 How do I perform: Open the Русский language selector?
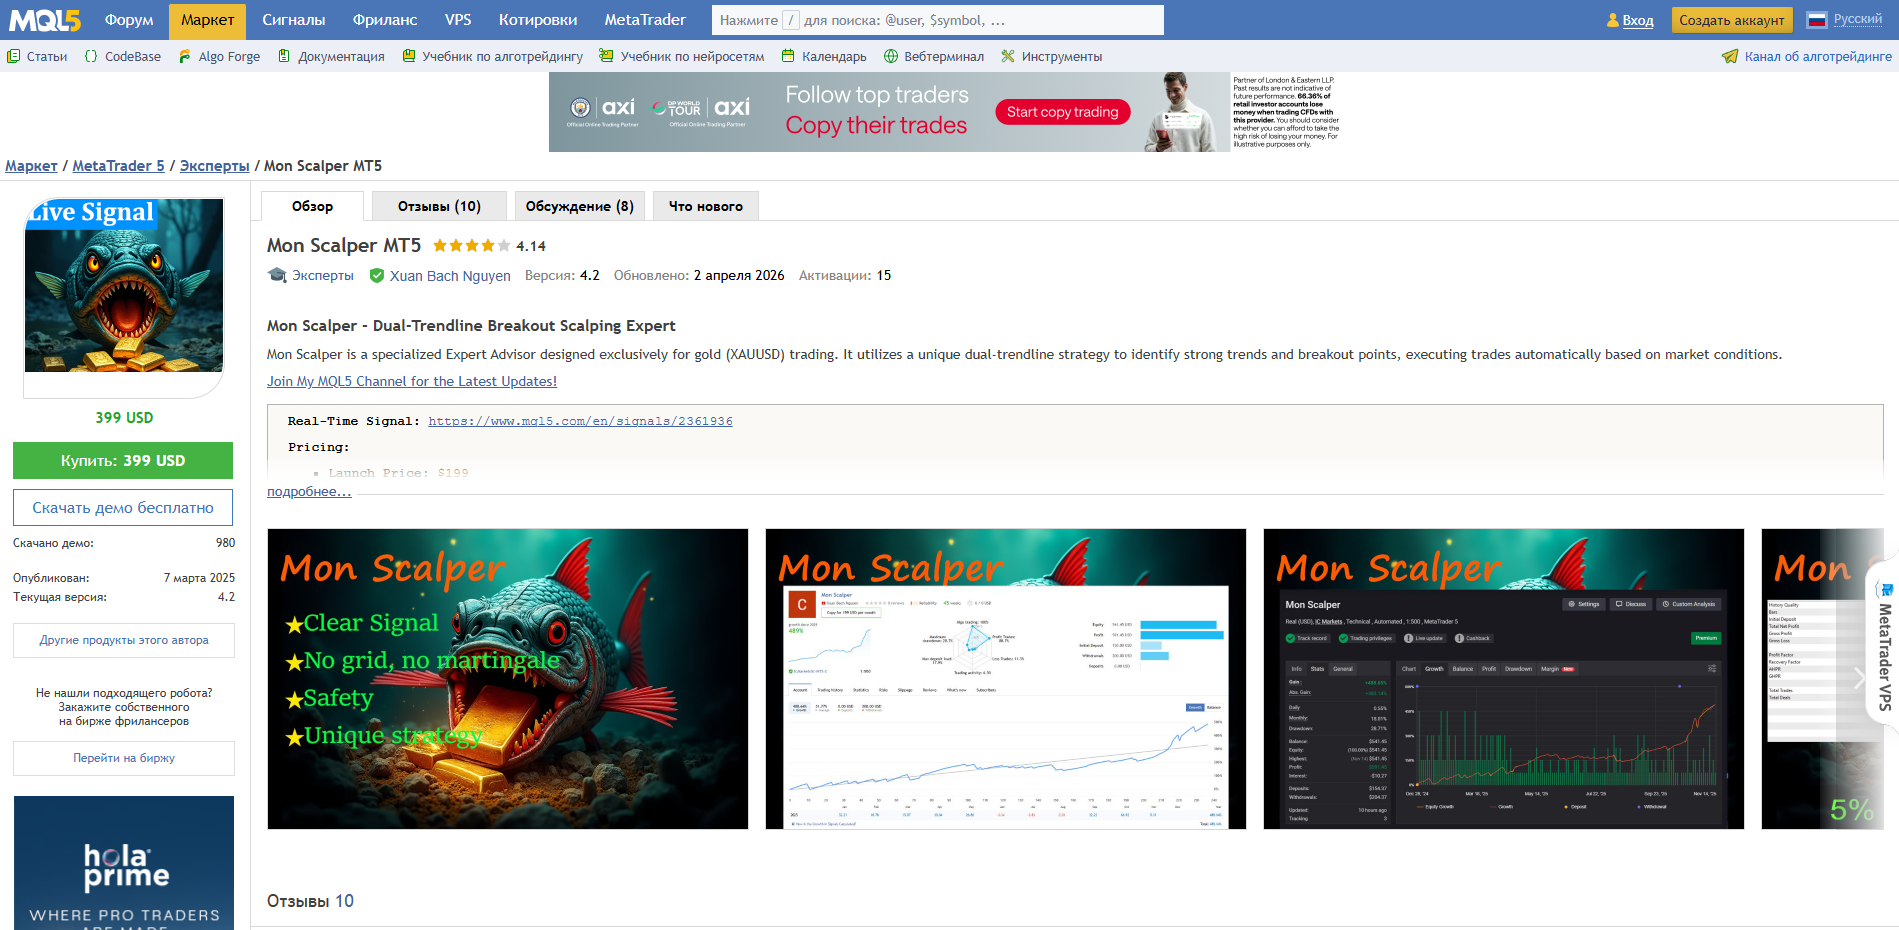(1857, 19)
